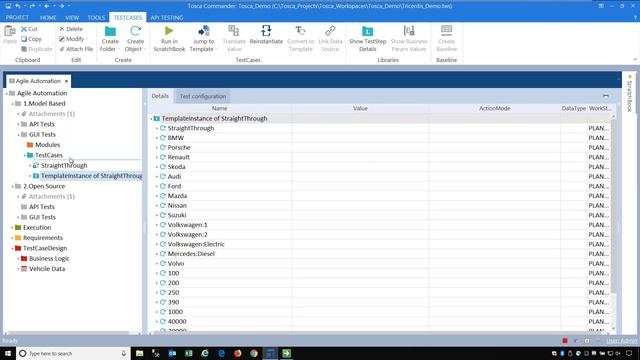Click the Windows search box
This screenshot has width=640, height=360.
pos(73,353)
